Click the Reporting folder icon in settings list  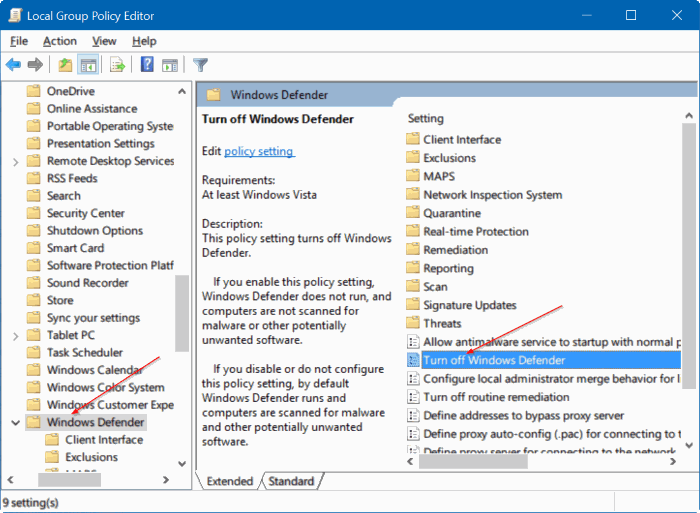[413, 268]
